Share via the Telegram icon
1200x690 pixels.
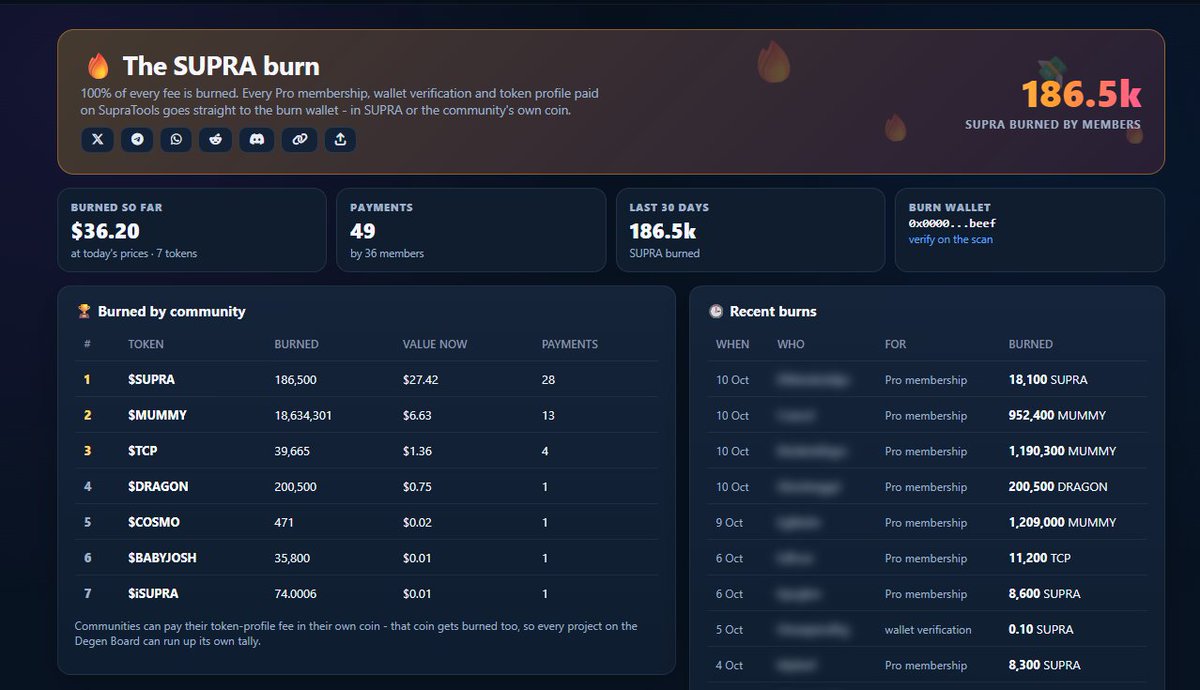(x=137, y=140)
